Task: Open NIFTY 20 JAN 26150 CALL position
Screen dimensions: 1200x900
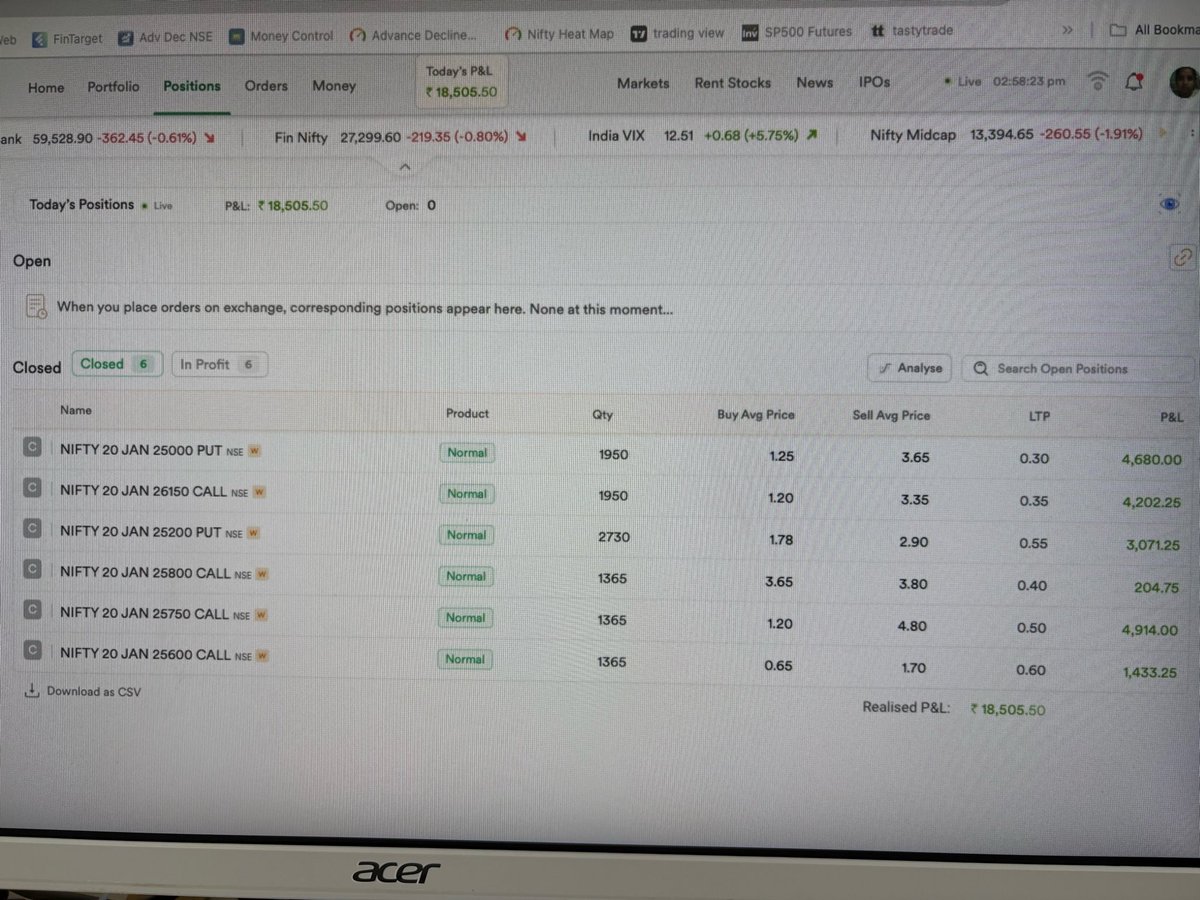Action: (143, 492)
